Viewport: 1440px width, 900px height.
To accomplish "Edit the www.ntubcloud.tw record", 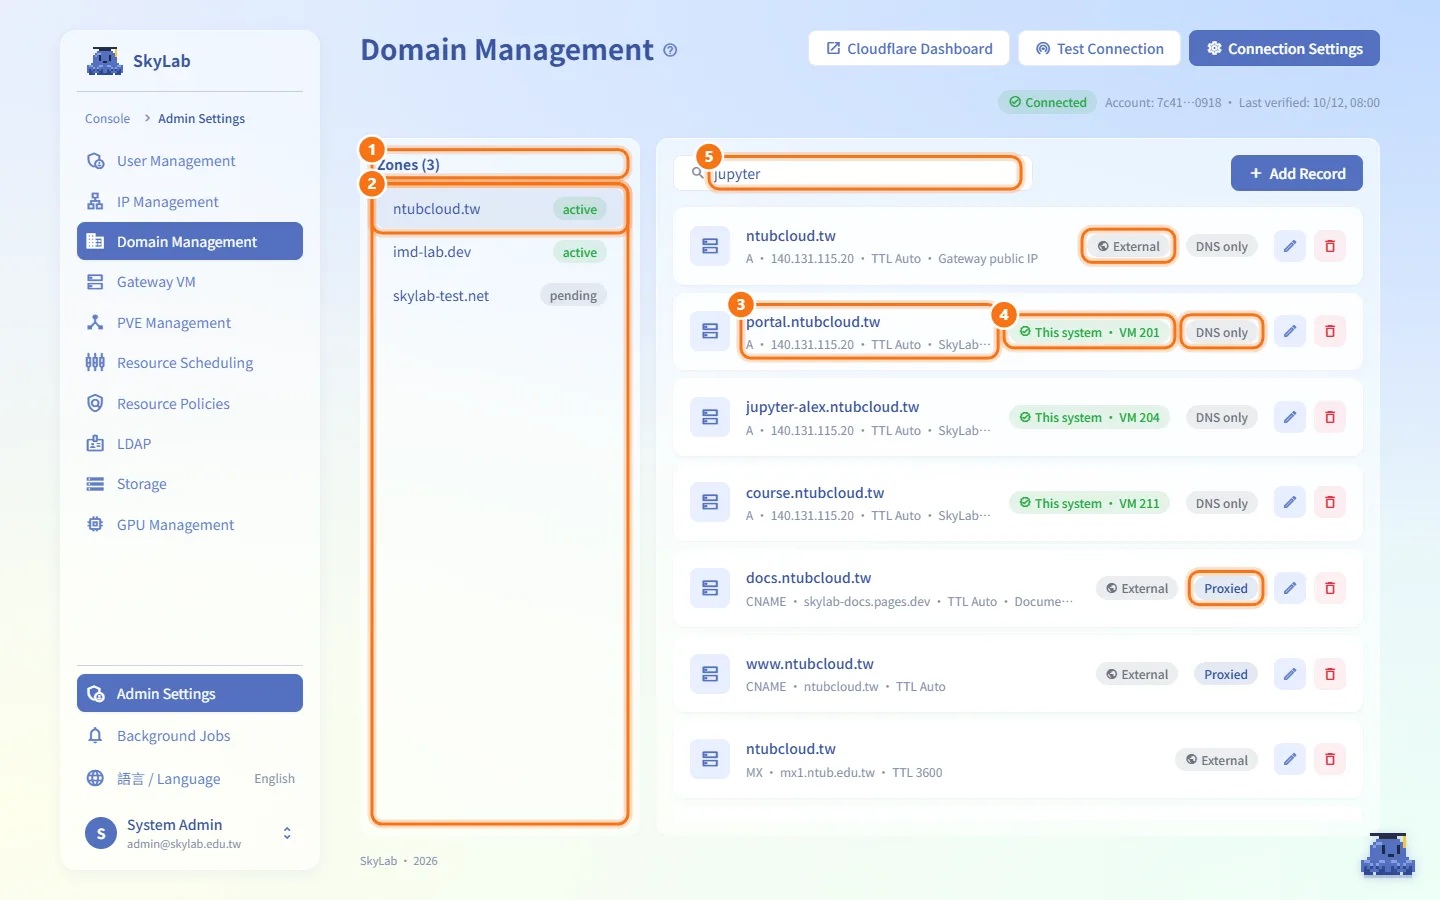I will (x=1290, y=674).
